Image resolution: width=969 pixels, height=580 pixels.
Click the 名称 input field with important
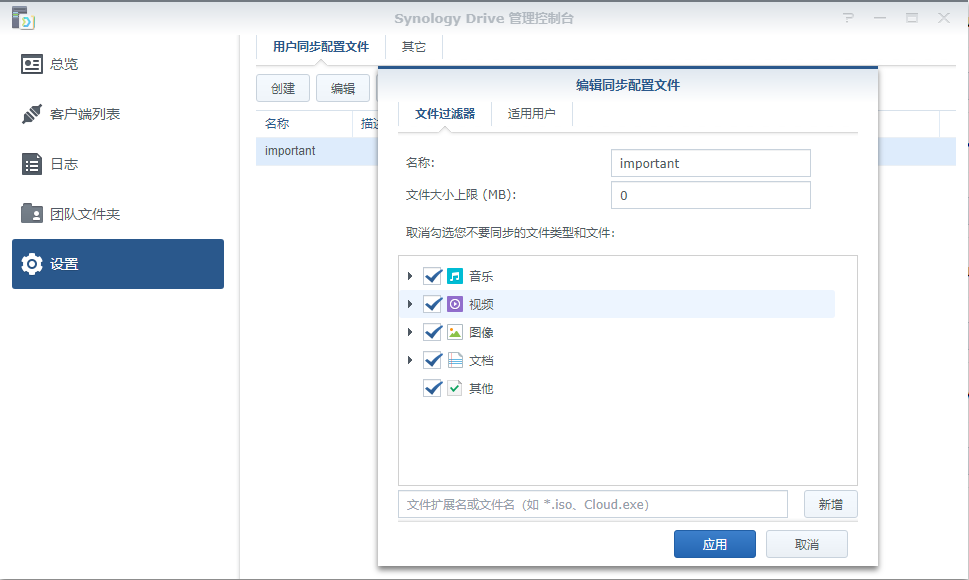[711, 163]
